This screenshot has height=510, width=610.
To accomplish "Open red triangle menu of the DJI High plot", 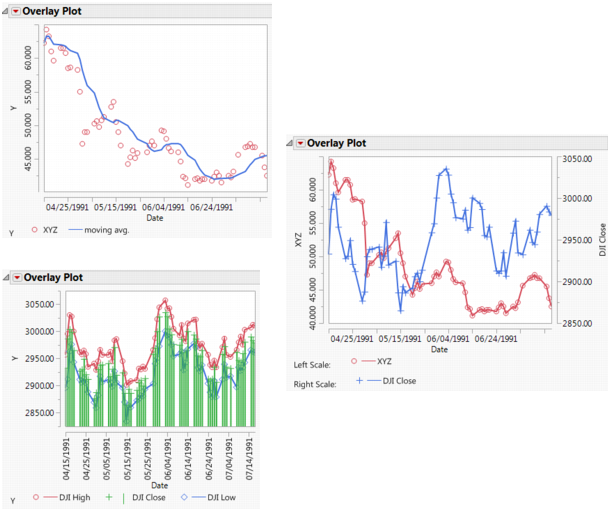I will point(15,277).
